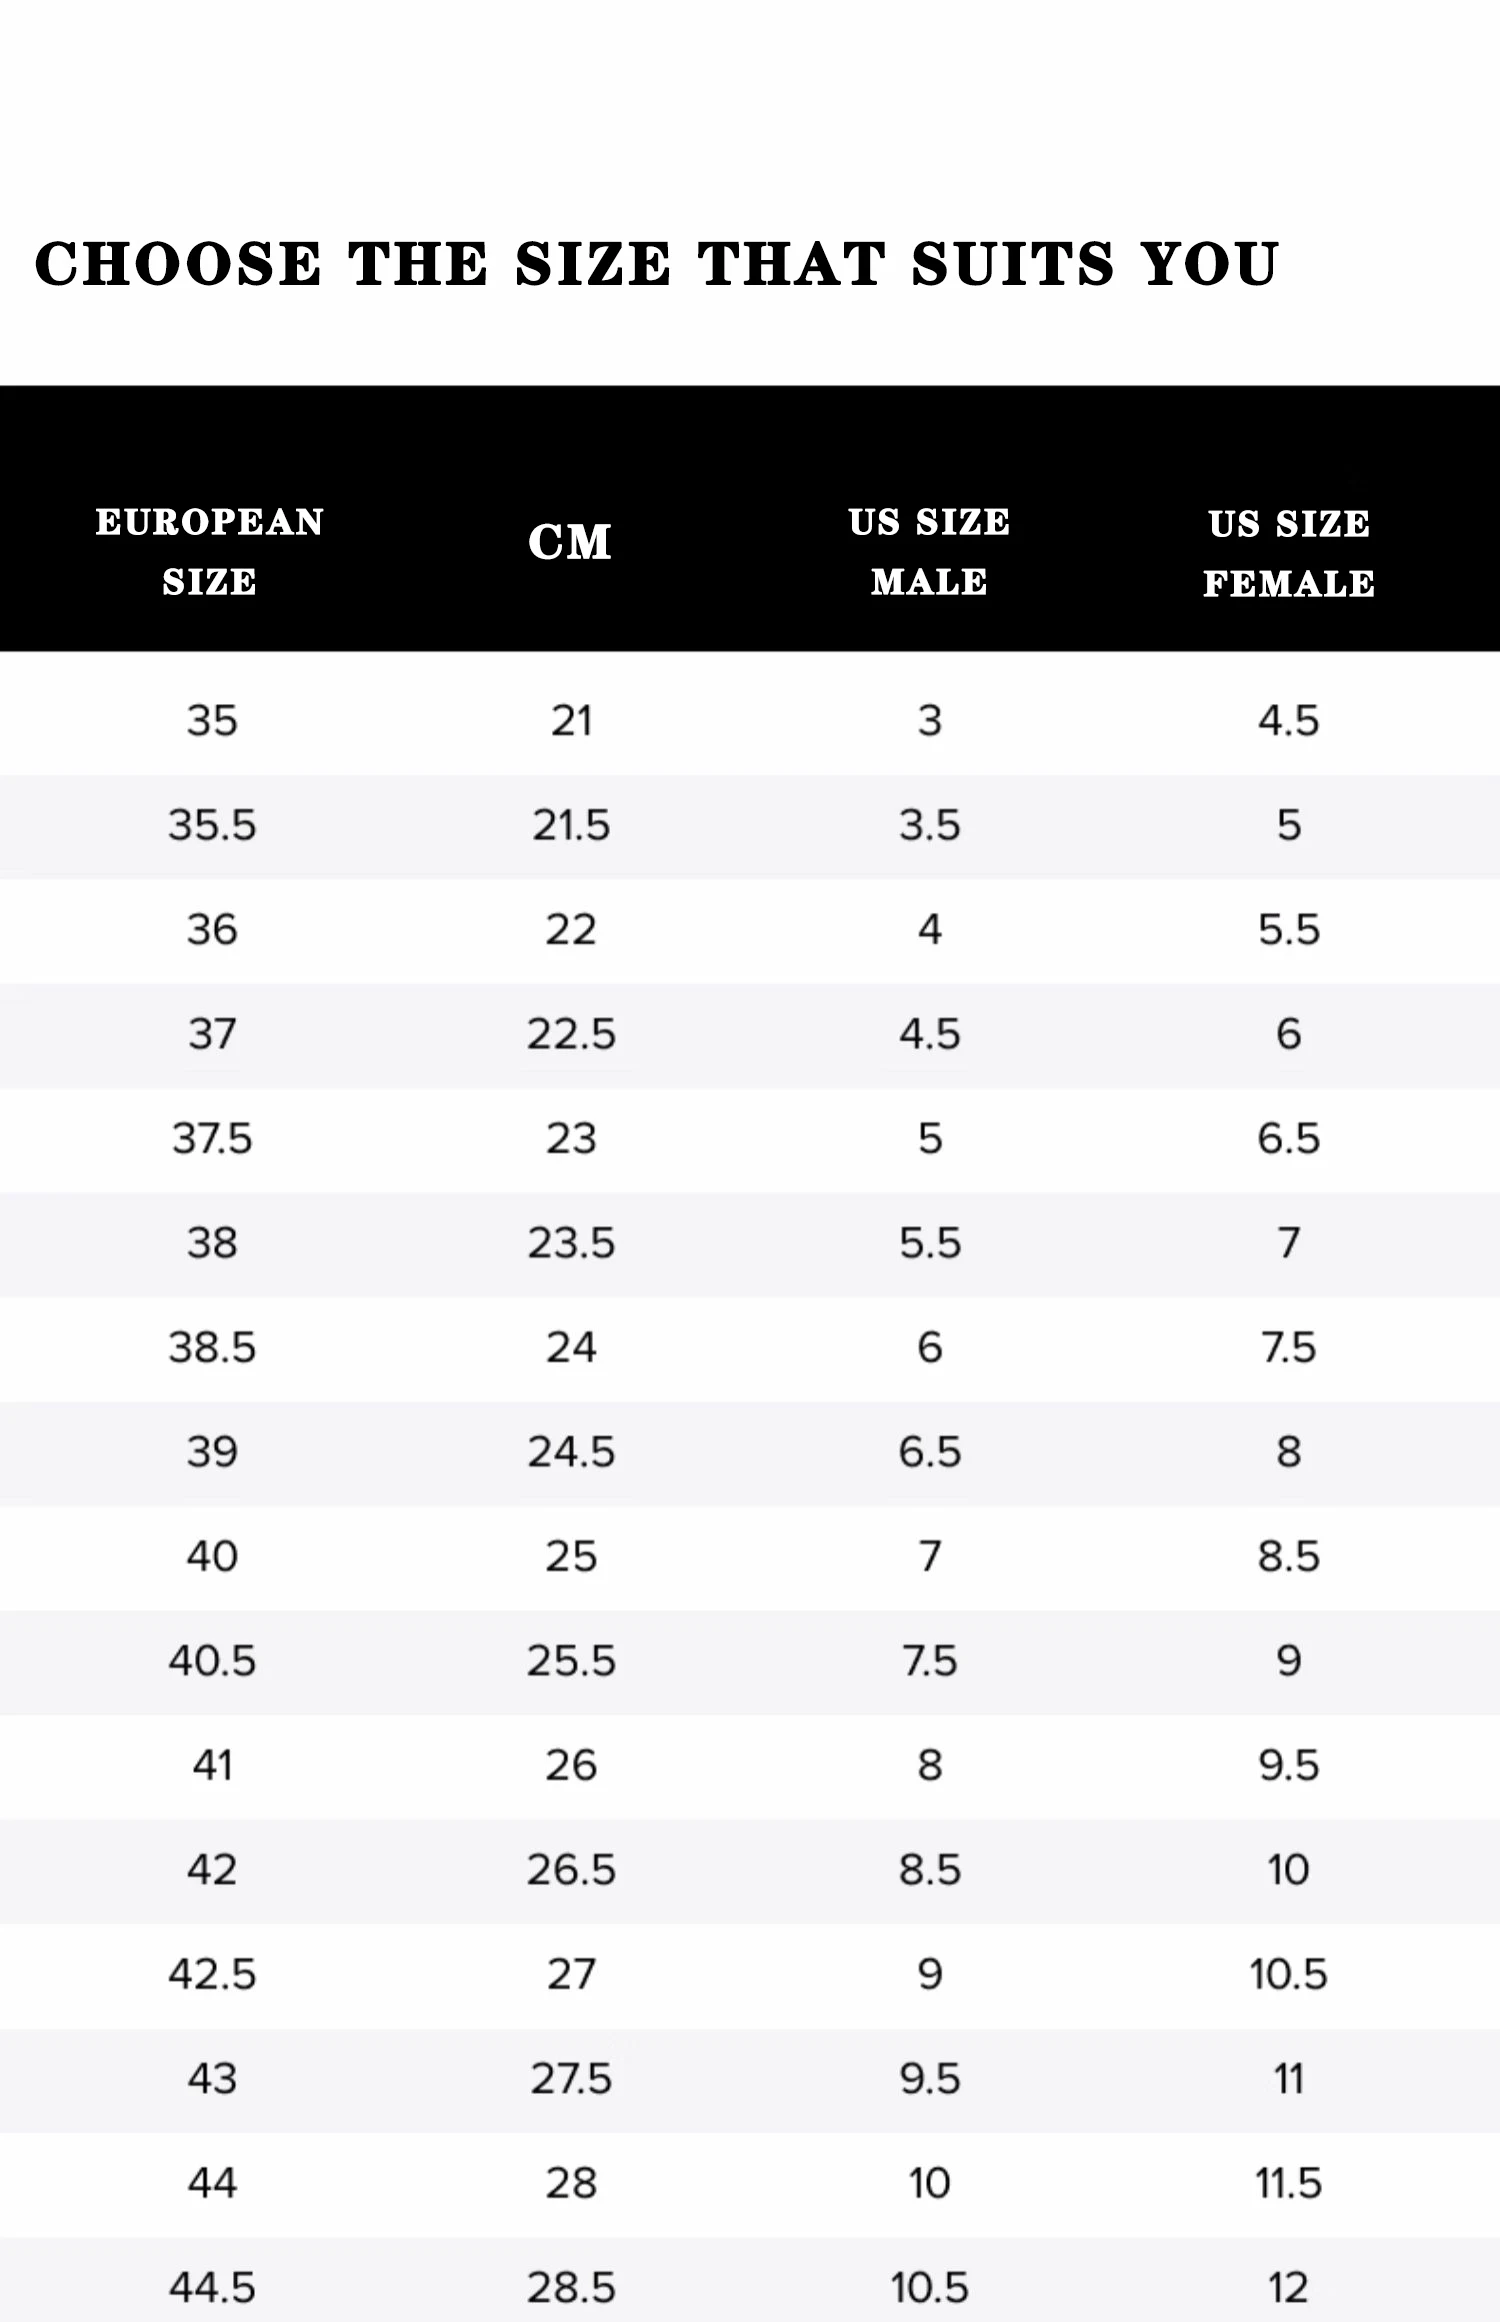Select European size 40 cell

212,1556
